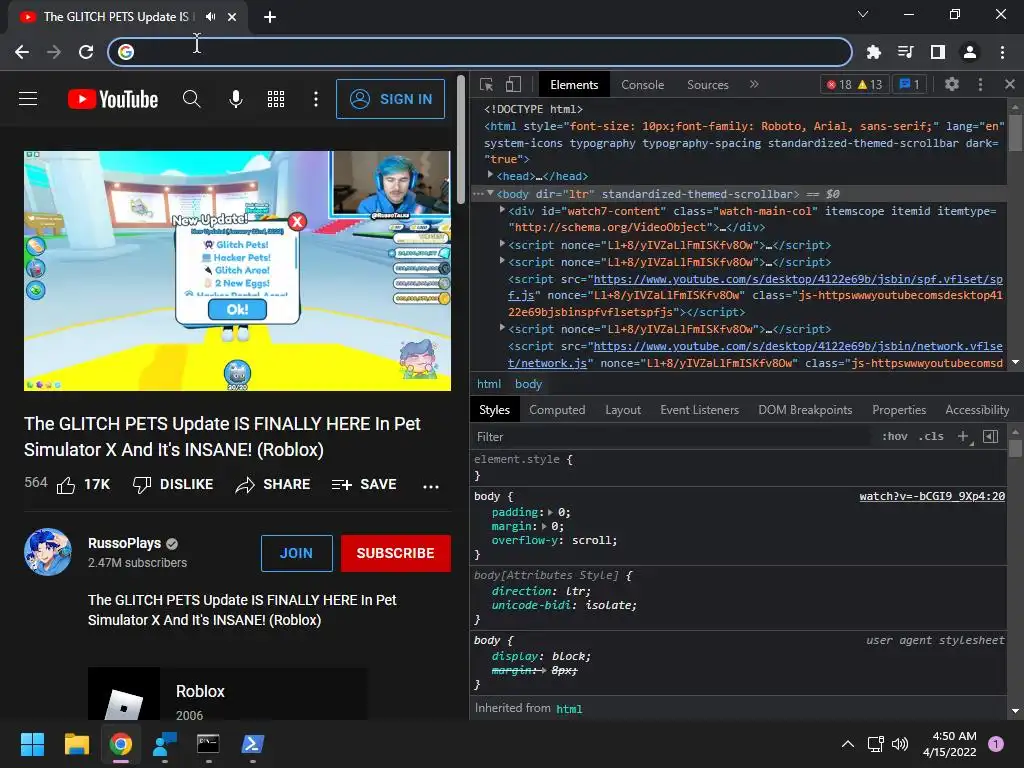Image resolution: width=1024 pixels, height=768 pixels.
Task: Open the YouTube hamburger guide menu
Action: coord(28,99)
